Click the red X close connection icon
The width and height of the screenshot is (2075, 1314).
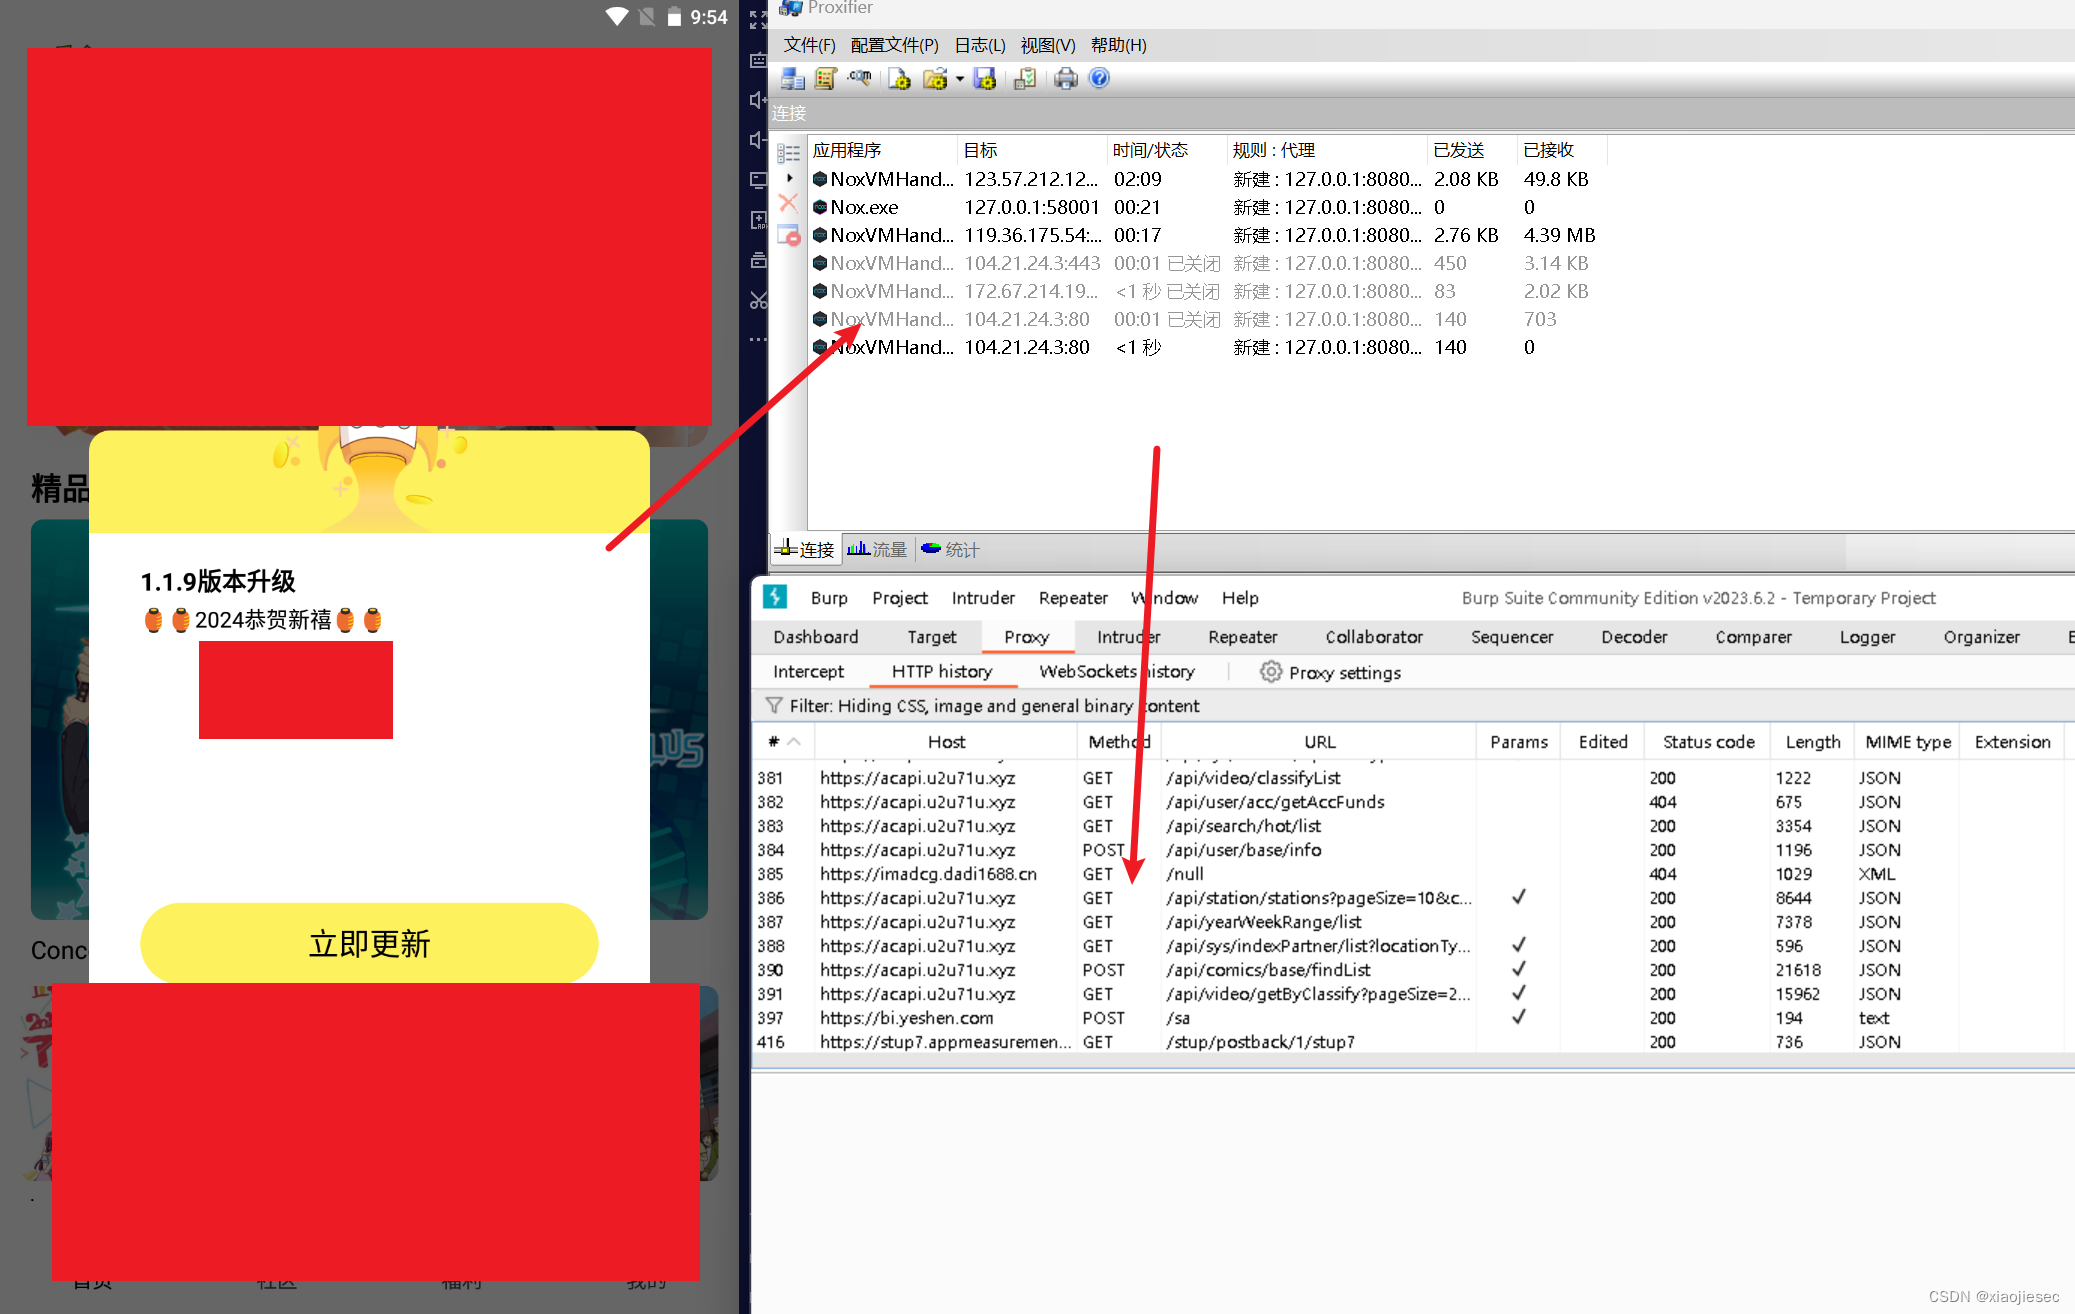coord(788,203)
